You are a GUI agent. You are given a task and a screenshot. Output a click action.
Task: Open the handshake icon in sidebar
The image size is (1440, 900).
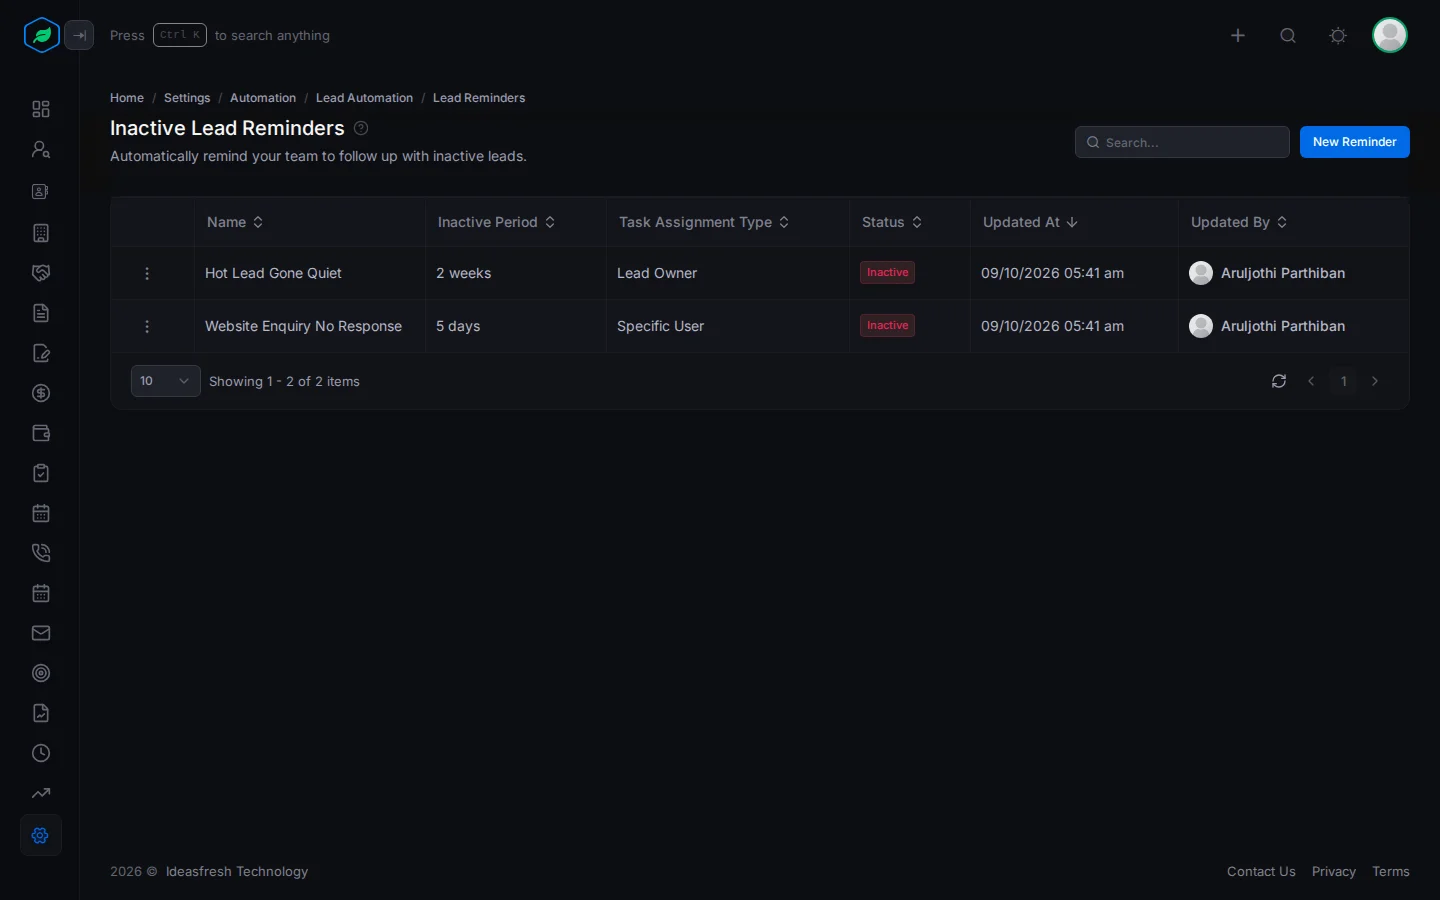41,273
